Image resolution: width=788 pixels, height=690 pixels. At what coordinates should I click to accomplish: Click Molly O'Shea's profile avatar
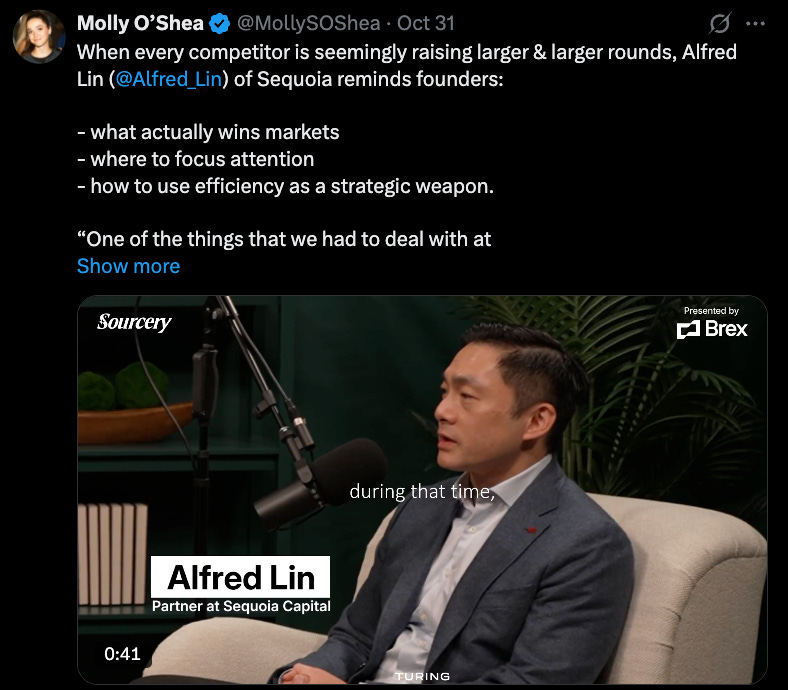pyautogui.click(x=39, y=37)
